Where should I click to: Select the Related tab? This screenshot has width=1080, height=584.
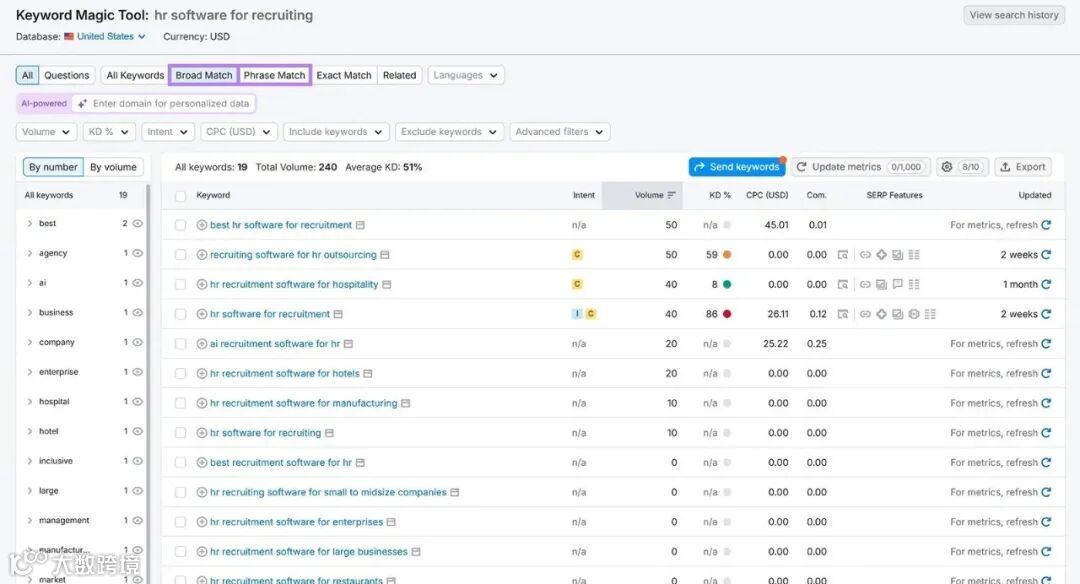[x=399, y=75]
